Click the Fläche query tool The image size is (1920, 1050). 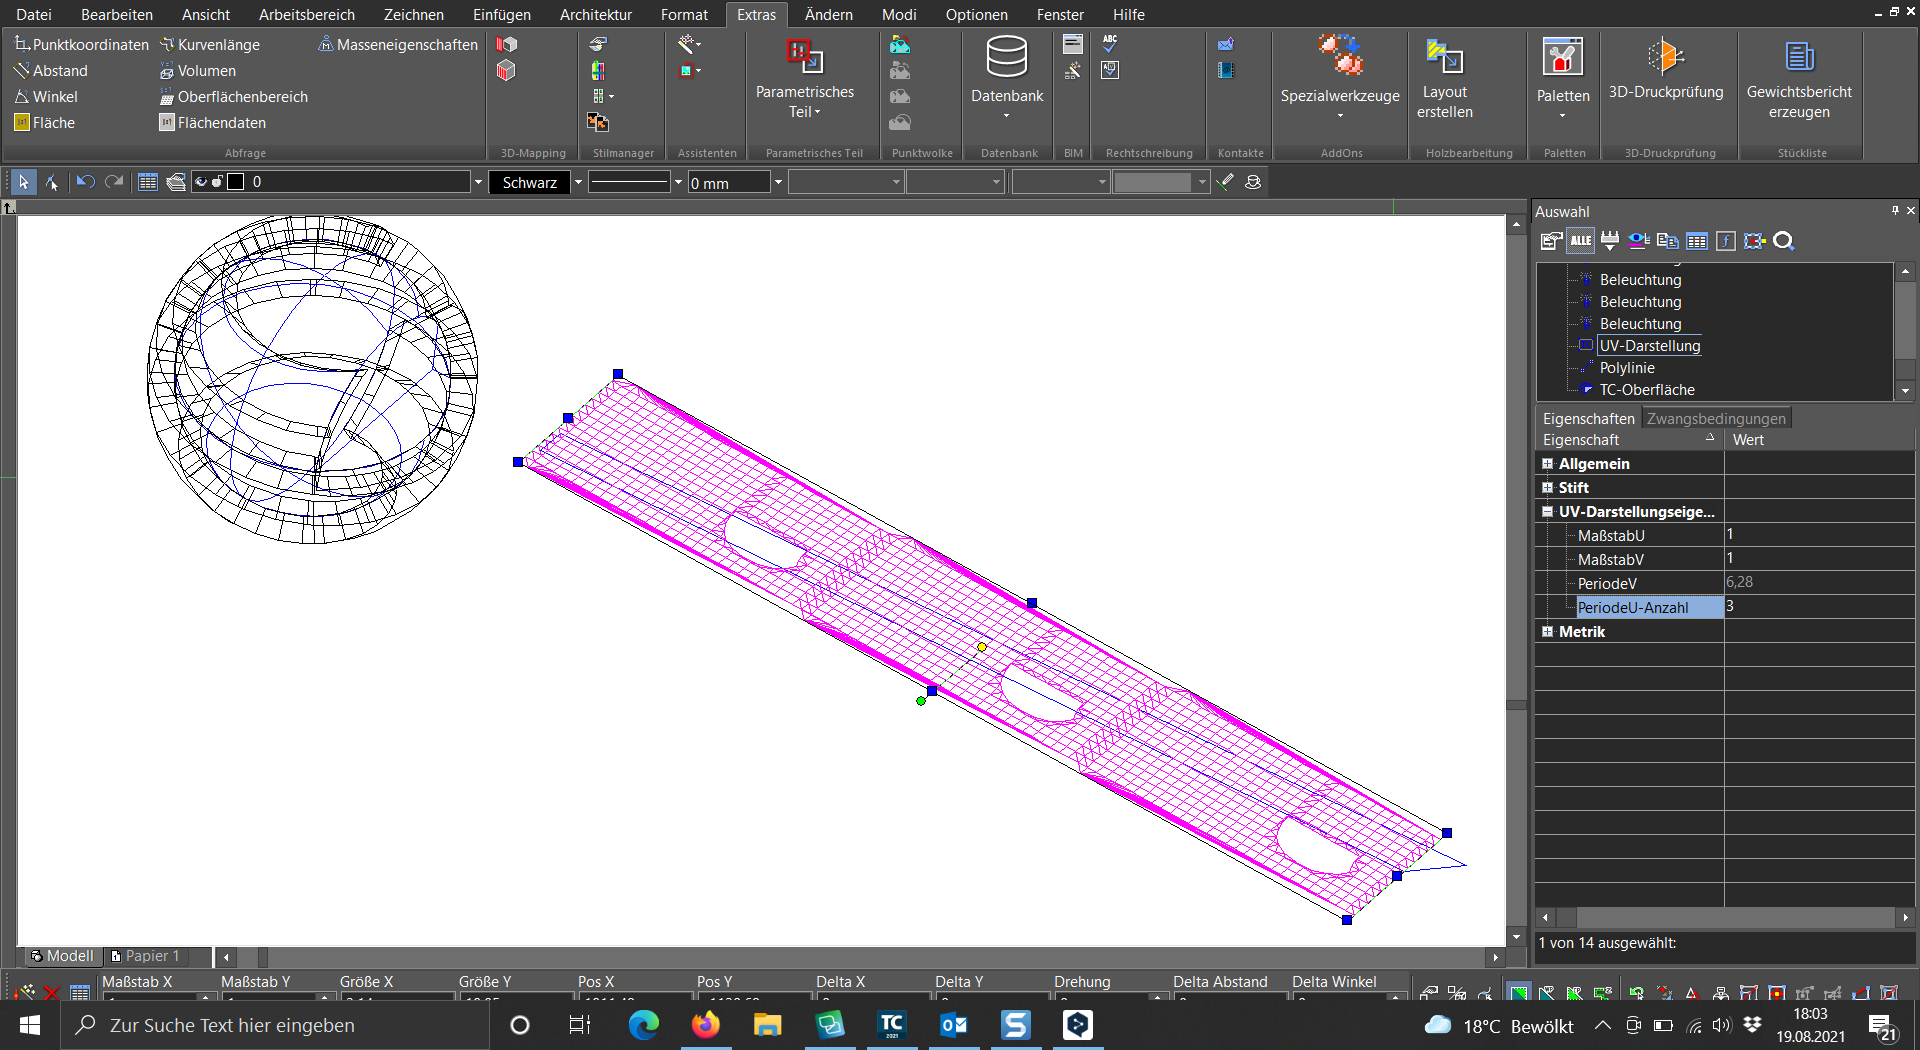(x=45, y=122)
